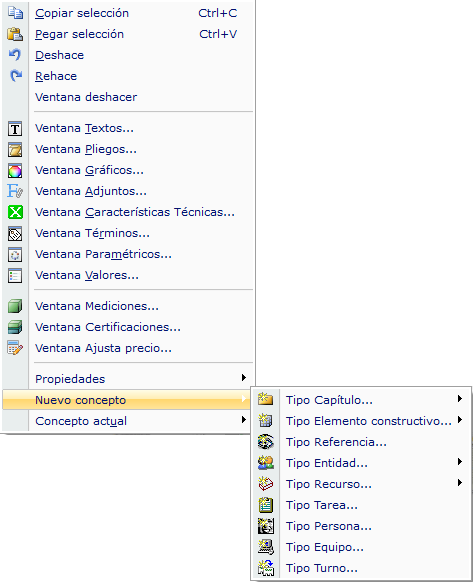Select the Nuevo concepto menu item
The height and width of the screenshot is (582, 473).
tap(127, 400)
